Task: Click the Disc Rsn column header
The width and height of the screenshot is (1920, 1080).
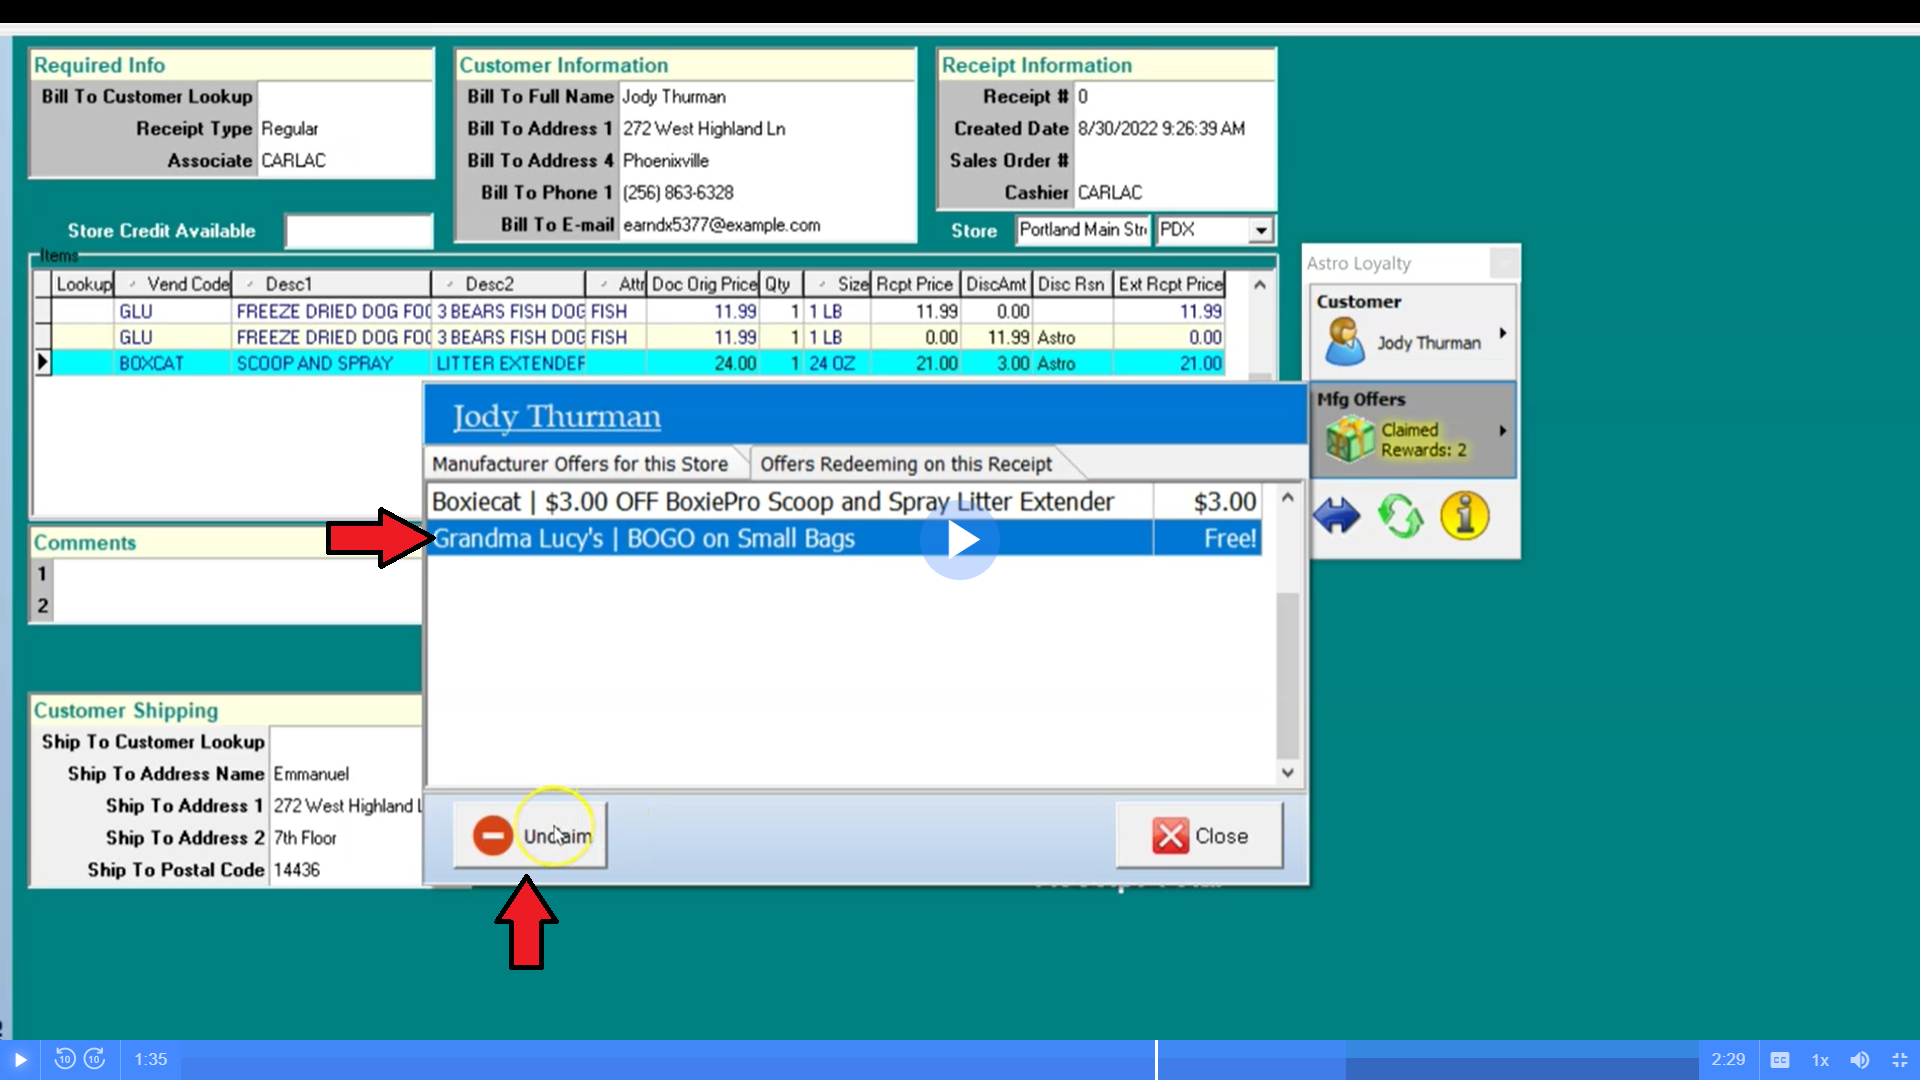Action: [1071, 284]
